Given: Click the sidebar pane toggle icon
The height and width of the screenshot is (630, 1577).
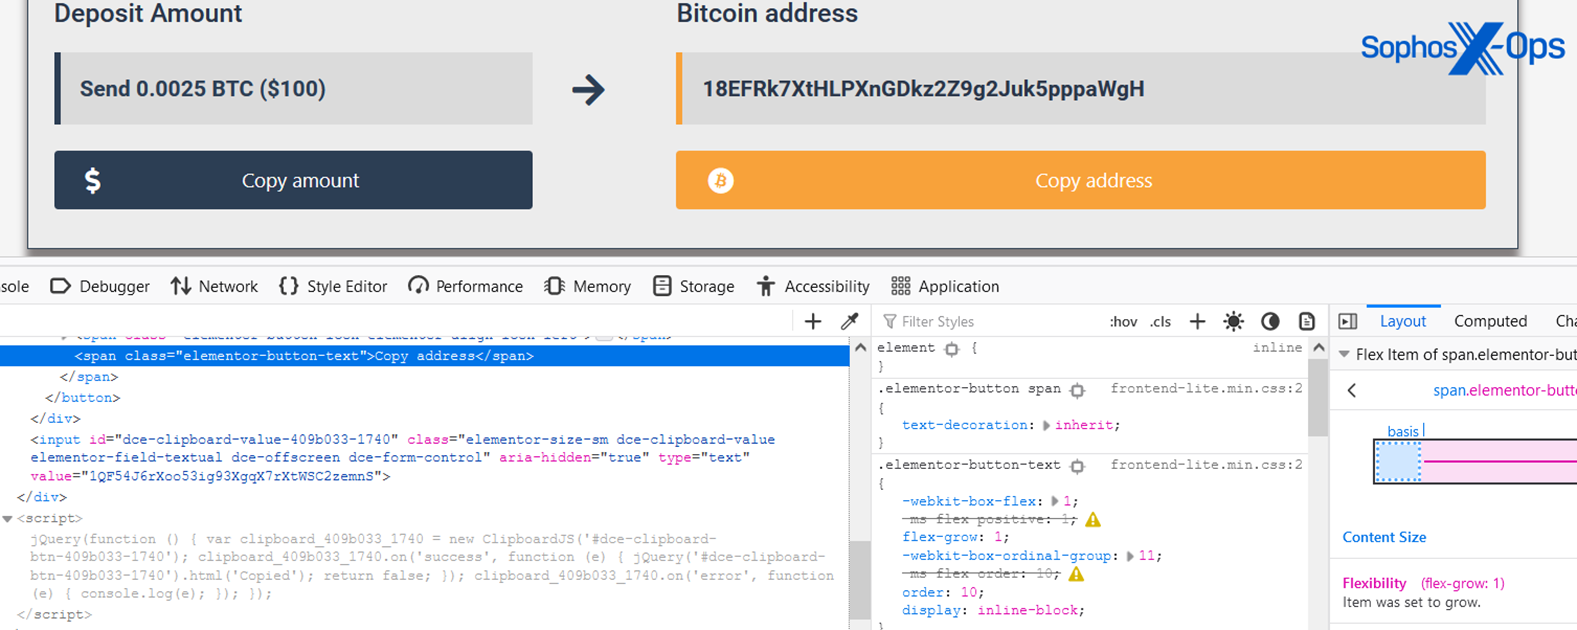Looking at the screenshot, I should 1348,321.
